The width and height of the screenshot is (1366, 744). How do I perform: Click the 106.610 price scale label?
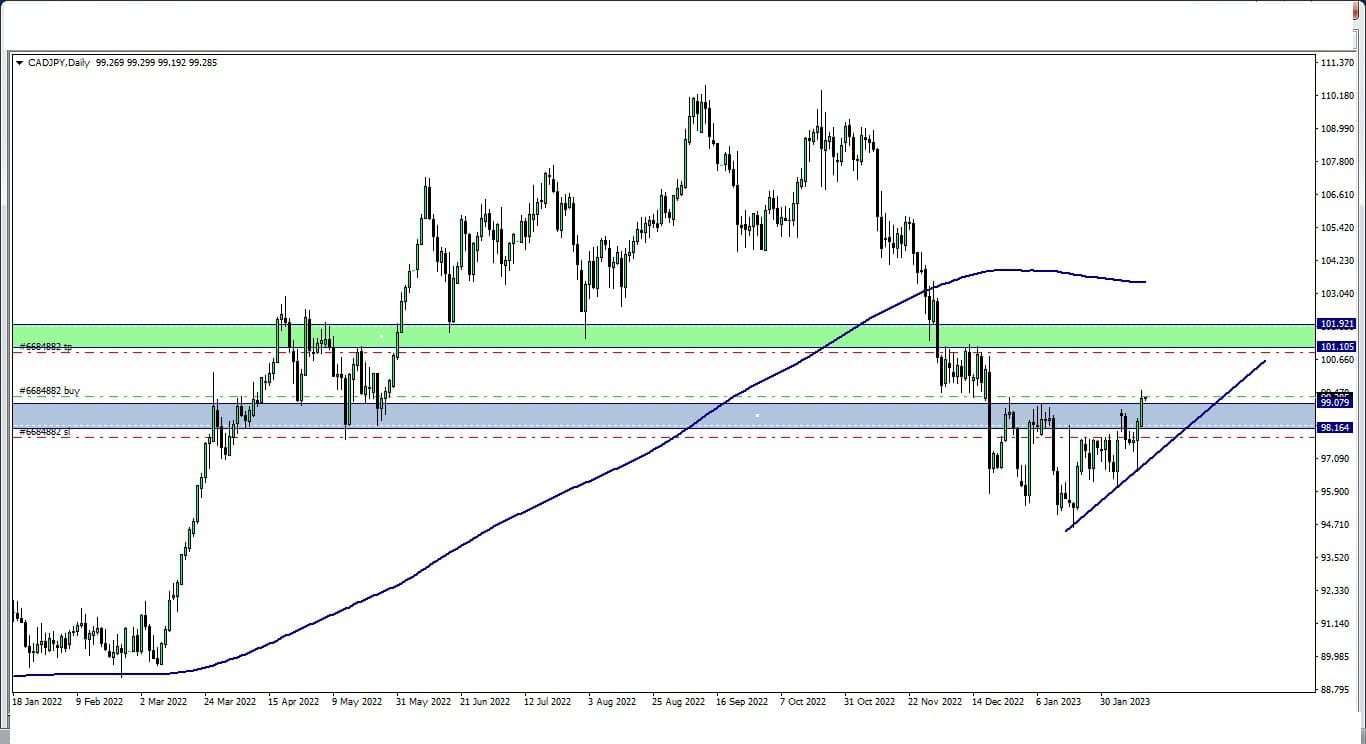point(1337,195)
